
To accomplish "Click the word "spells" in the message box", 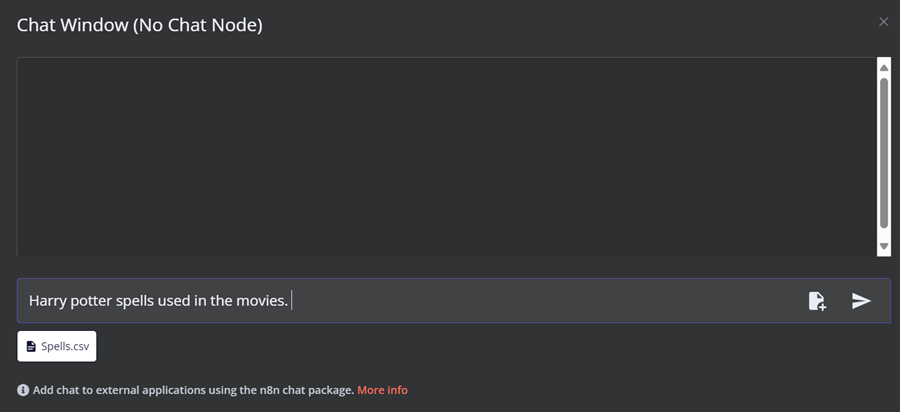I will pos(135,301).
